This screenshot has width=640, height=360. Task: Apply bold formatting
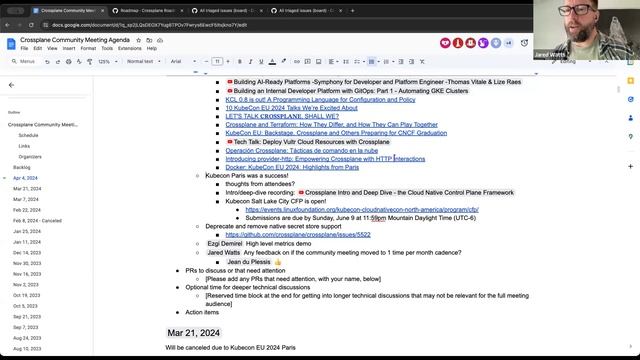tap(240, 62)
